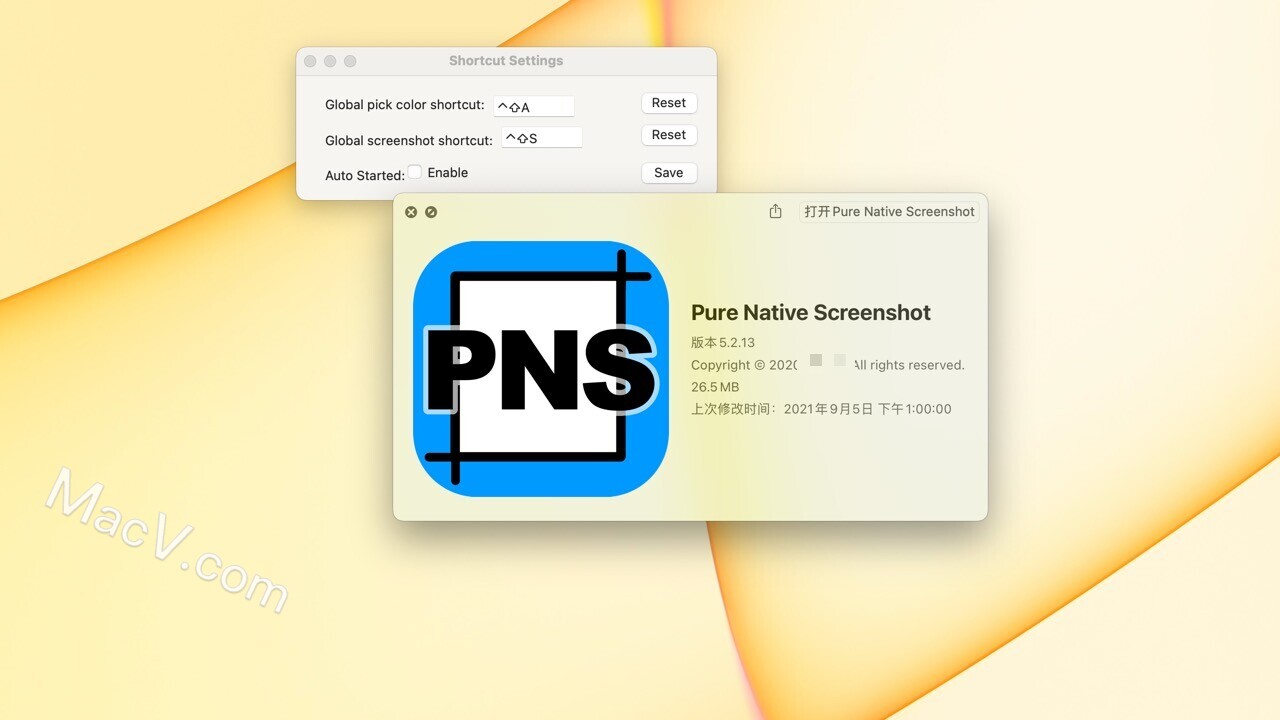Open with Pure Native Screenshot button
Viewport: 1280px width, 720px height.
889,211
